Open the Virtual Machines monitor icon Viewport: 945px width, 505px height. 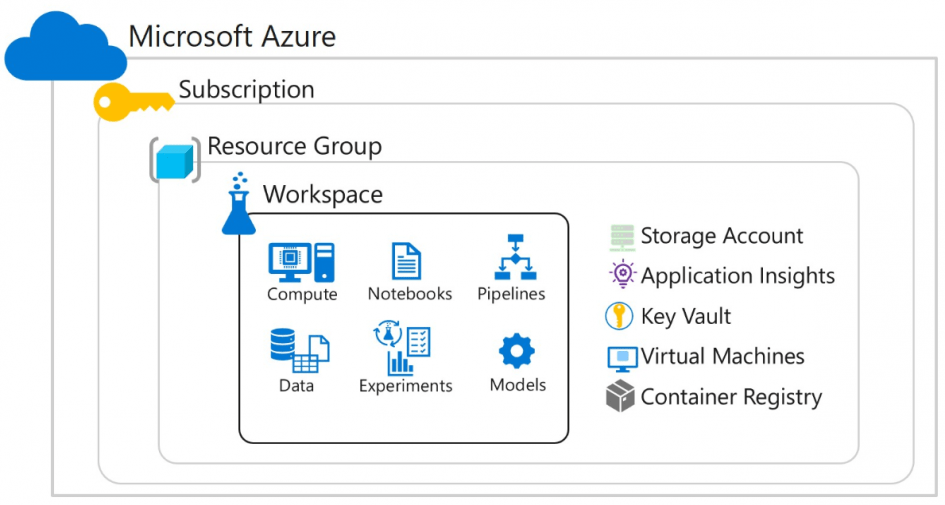[x=622, y=357]
